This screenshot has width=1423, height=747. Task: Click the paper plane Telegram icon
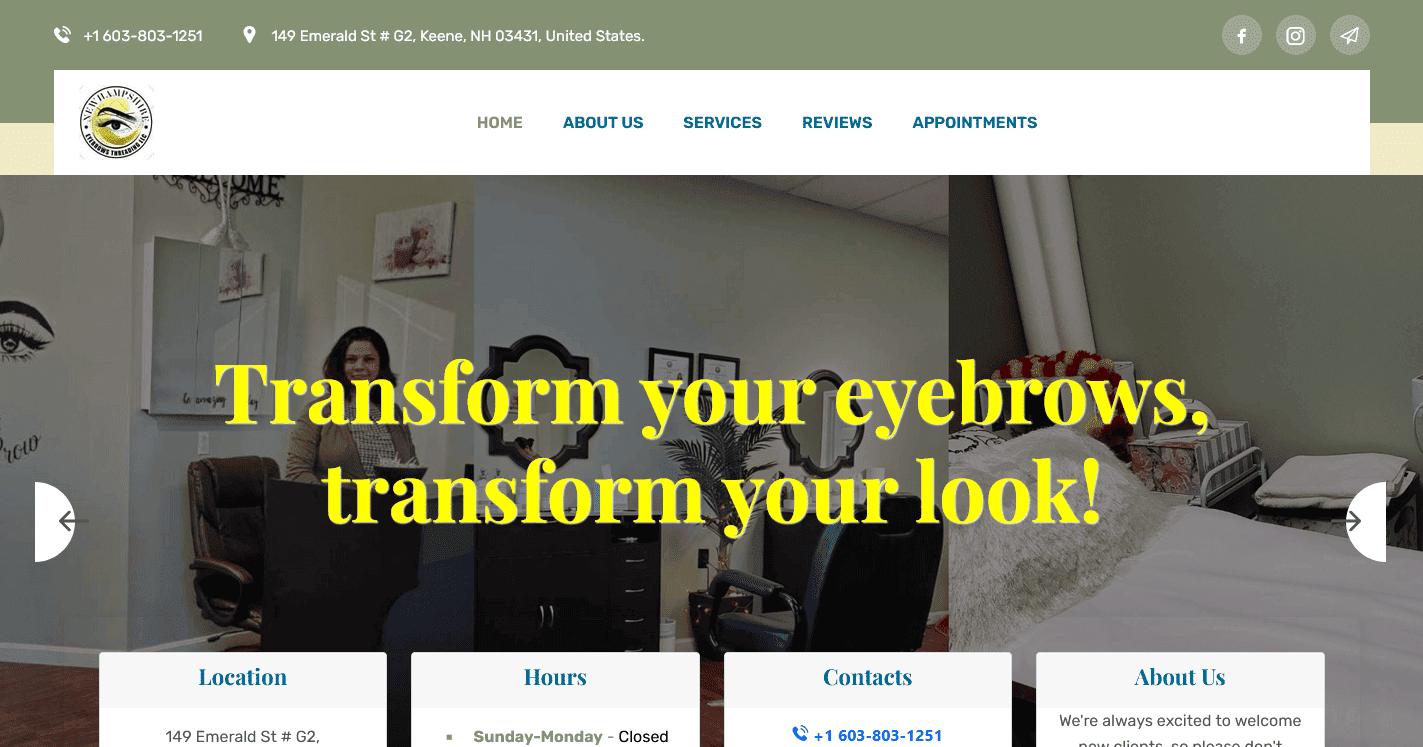(x=1350, y=36)
